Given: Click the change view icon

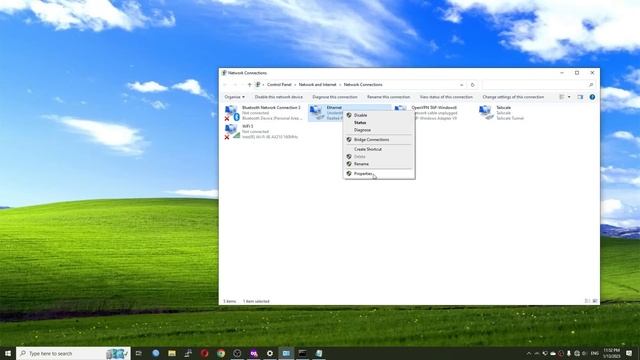Looking at the screenshot, I should click(562, 97).
